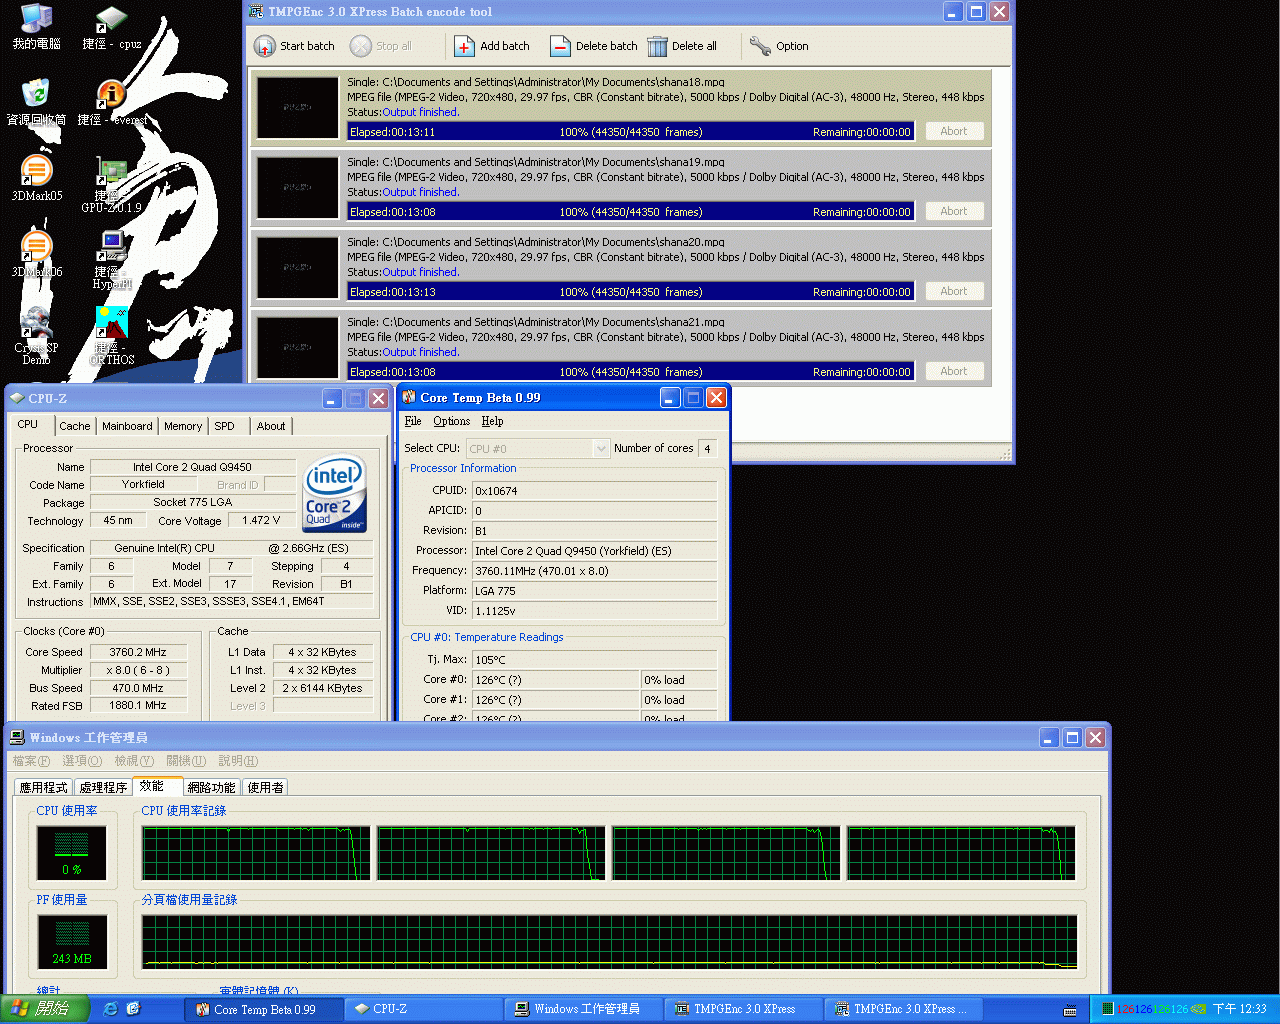Switch to the 網路功能 tab in Task Manager
Screen dimensions: 1280x1024
pyautogui.click(x=212, y=788)
